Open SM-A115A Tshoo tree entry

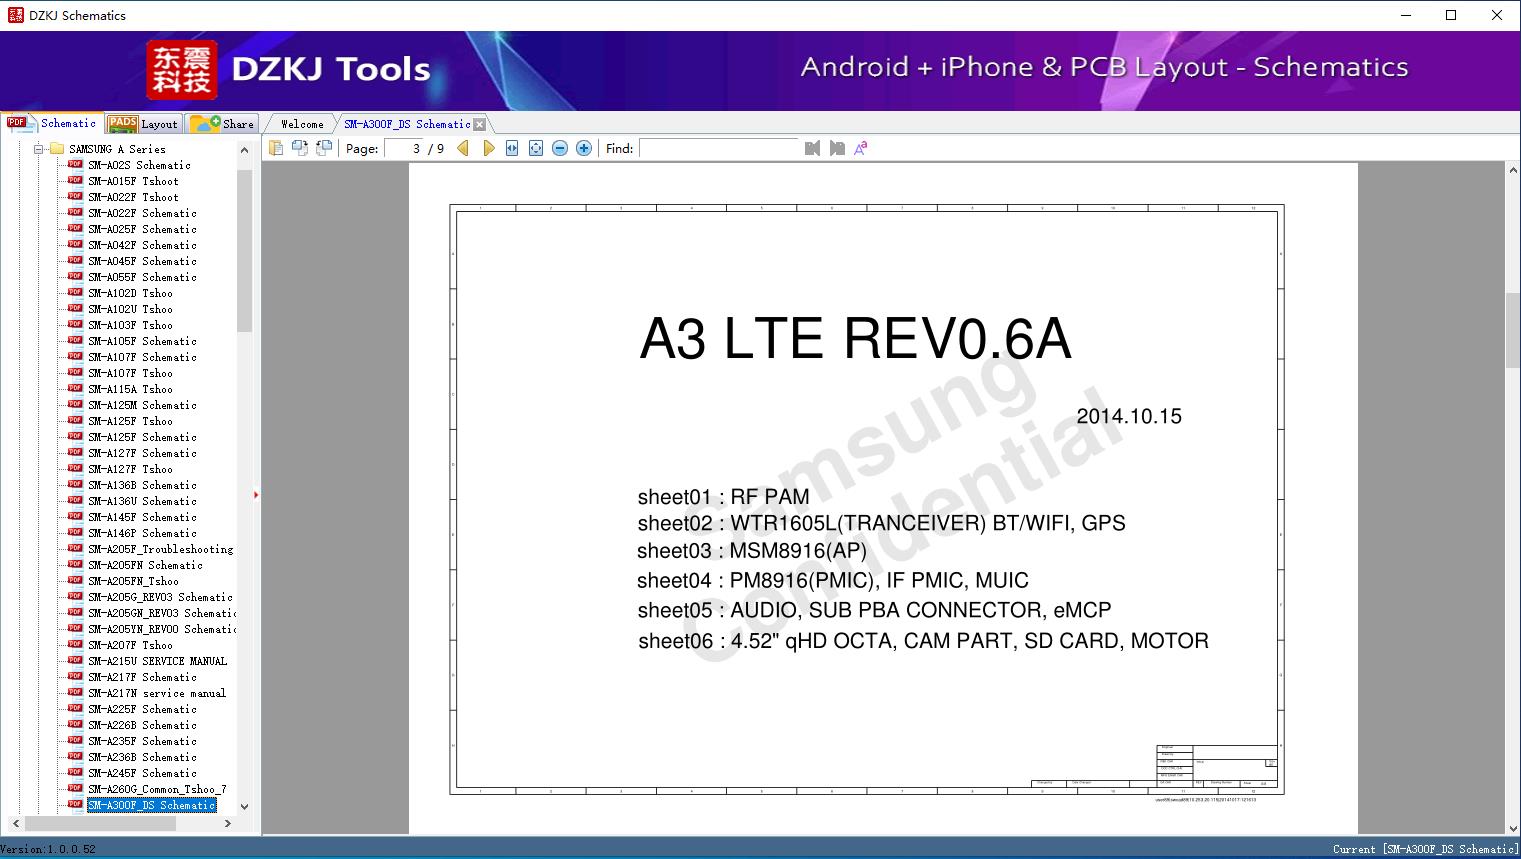pos(130,389)
